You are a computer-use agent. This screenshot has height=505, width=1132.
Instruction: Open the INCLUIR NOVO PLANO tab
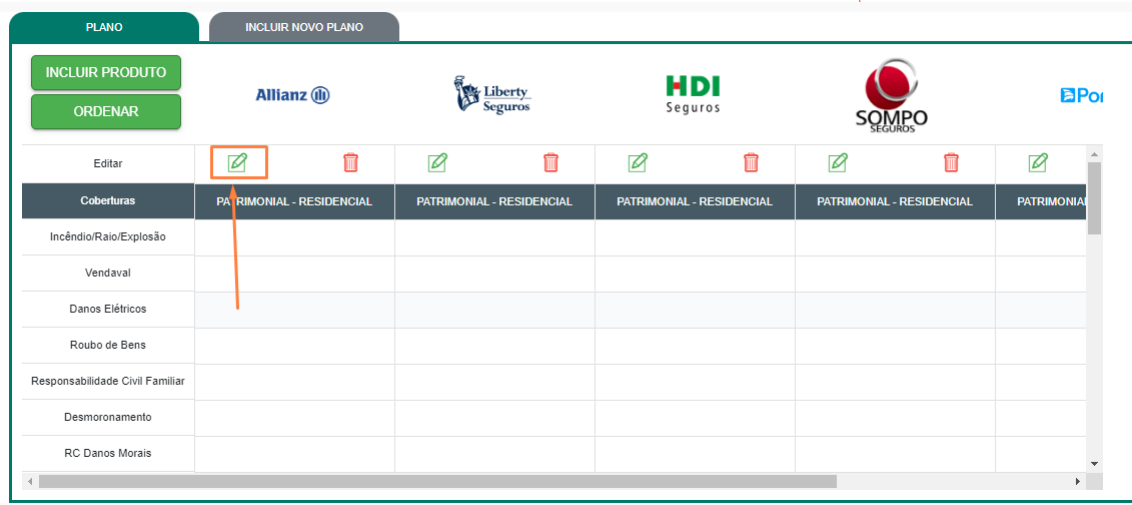304,27
